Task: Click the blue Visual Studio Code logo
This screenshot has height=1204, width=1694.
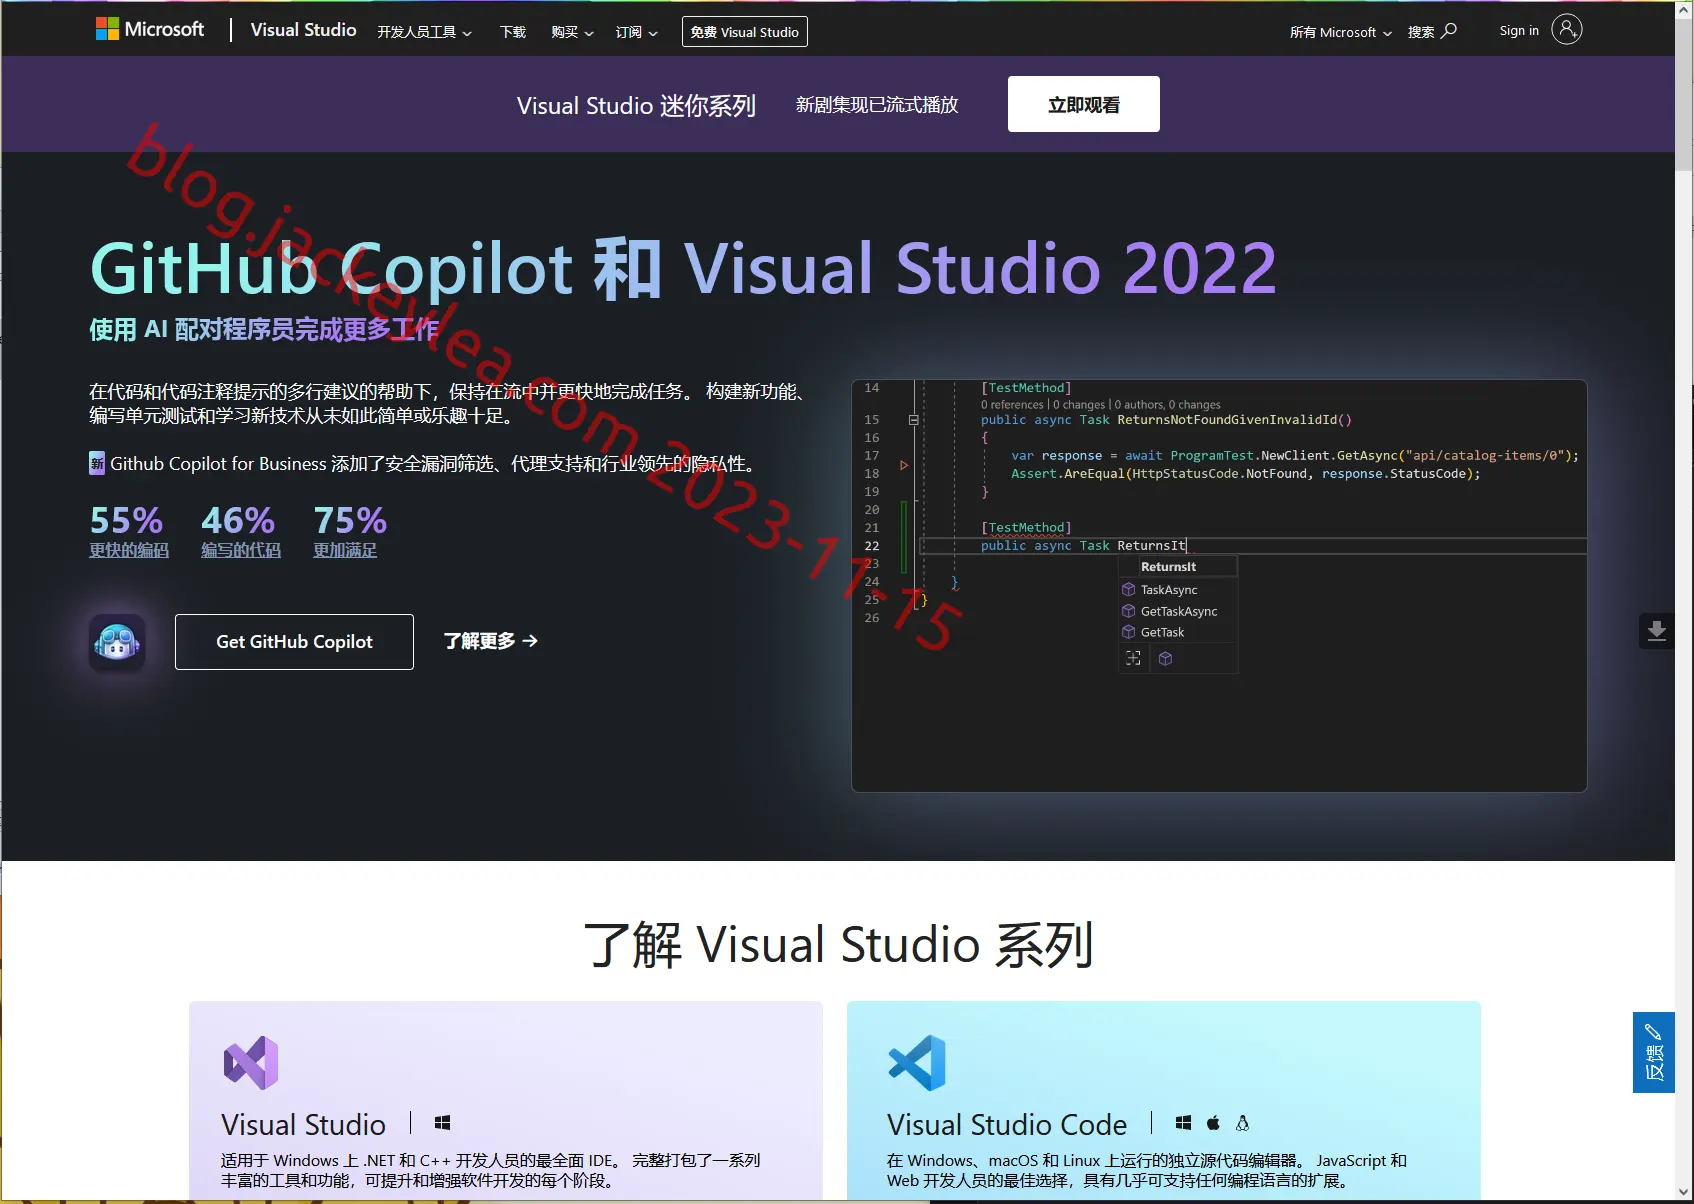Action: pyautogui.click(x=917, y=1062)
